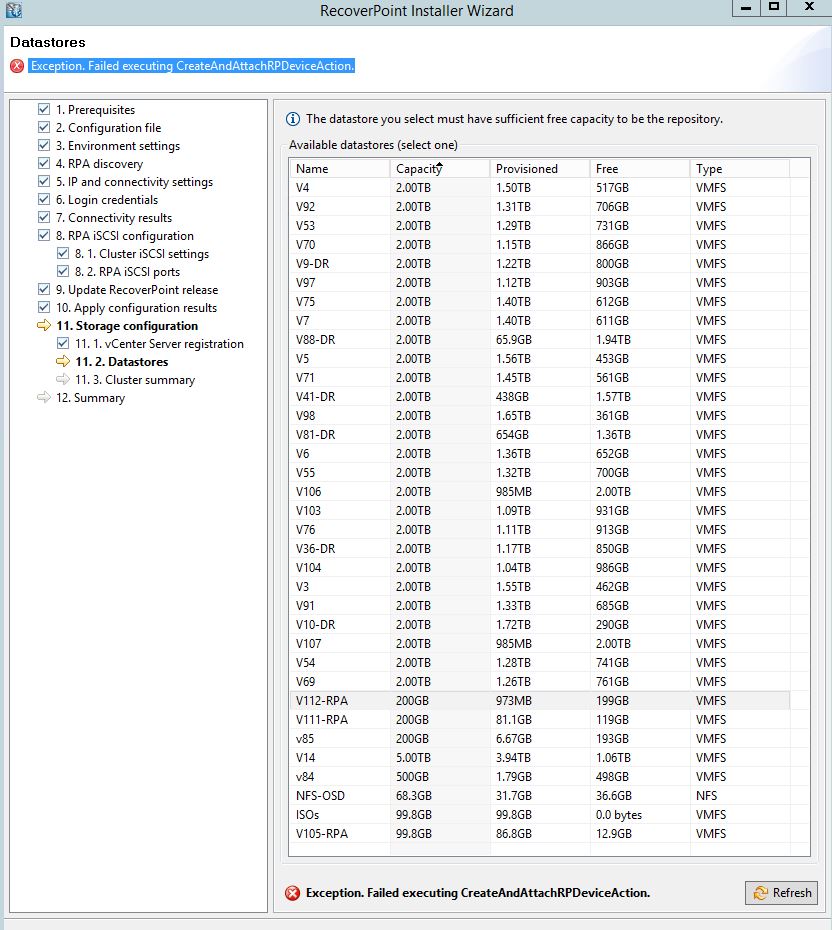Select datastore V105-RPA row
832x930 pixels.
pos(540,833)
